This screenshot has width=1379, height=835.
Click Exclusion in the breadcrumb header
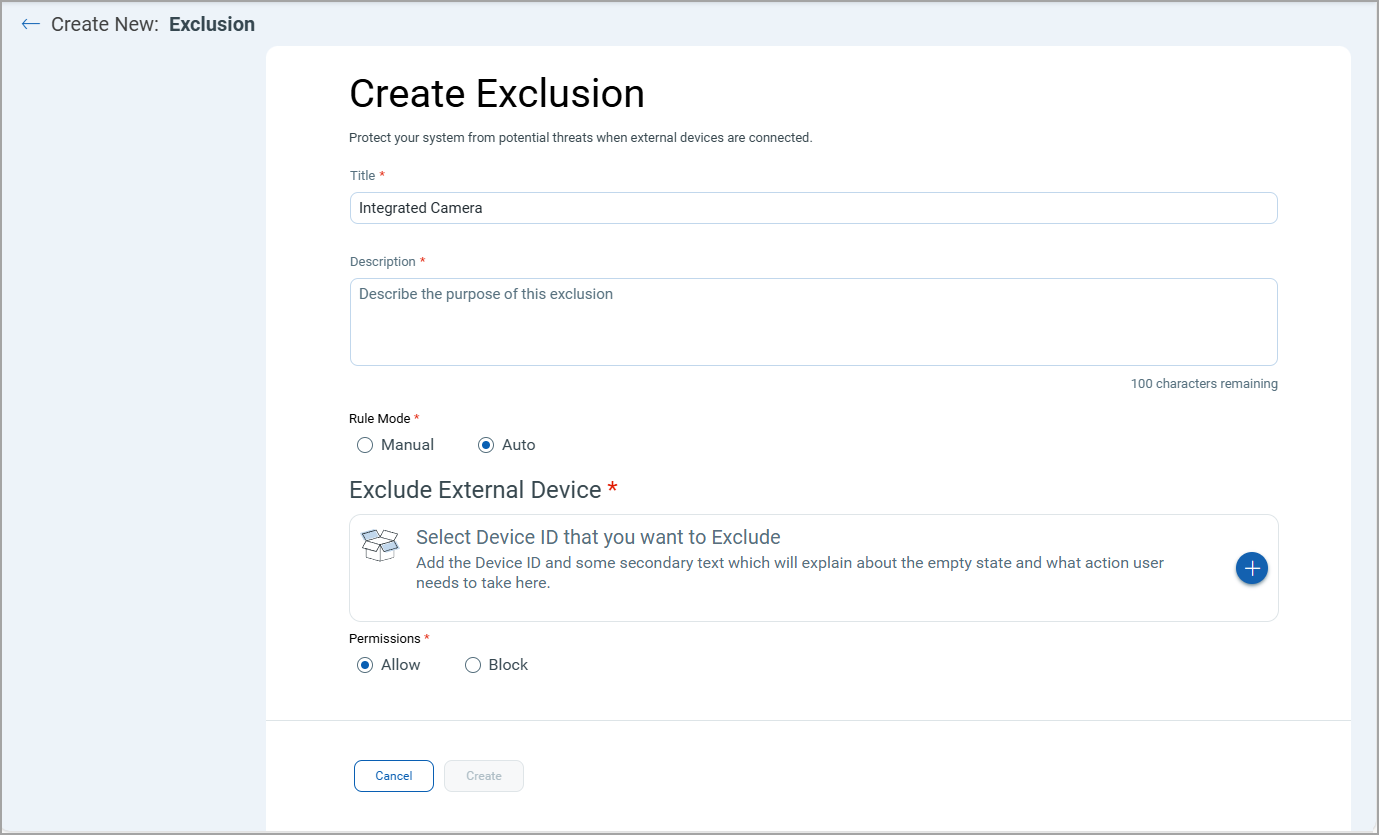(x=211, y=23)
